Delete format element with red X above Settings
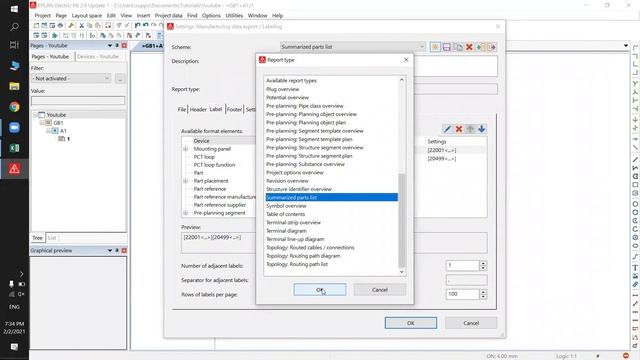 [459, 129]
